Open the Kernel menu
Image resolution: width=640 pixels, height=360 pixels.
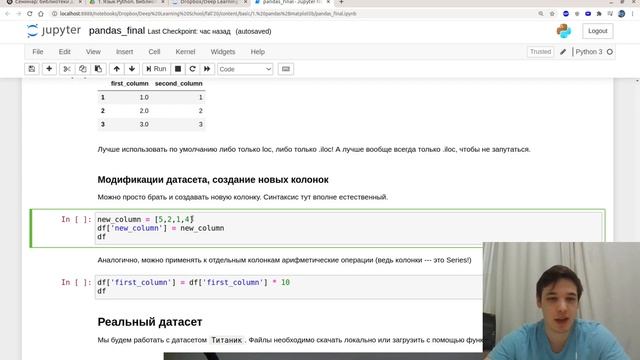pos(185,52)
